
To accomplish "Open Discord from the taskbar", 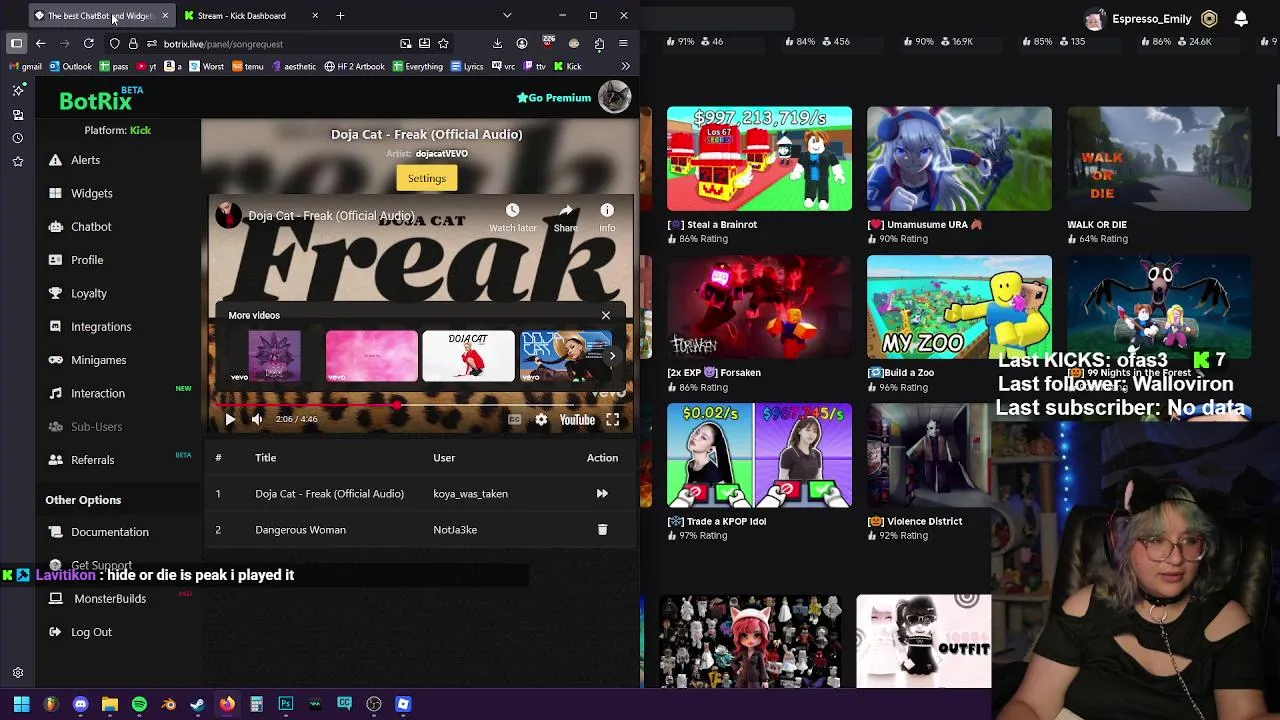I will click(x=80, y=704).
